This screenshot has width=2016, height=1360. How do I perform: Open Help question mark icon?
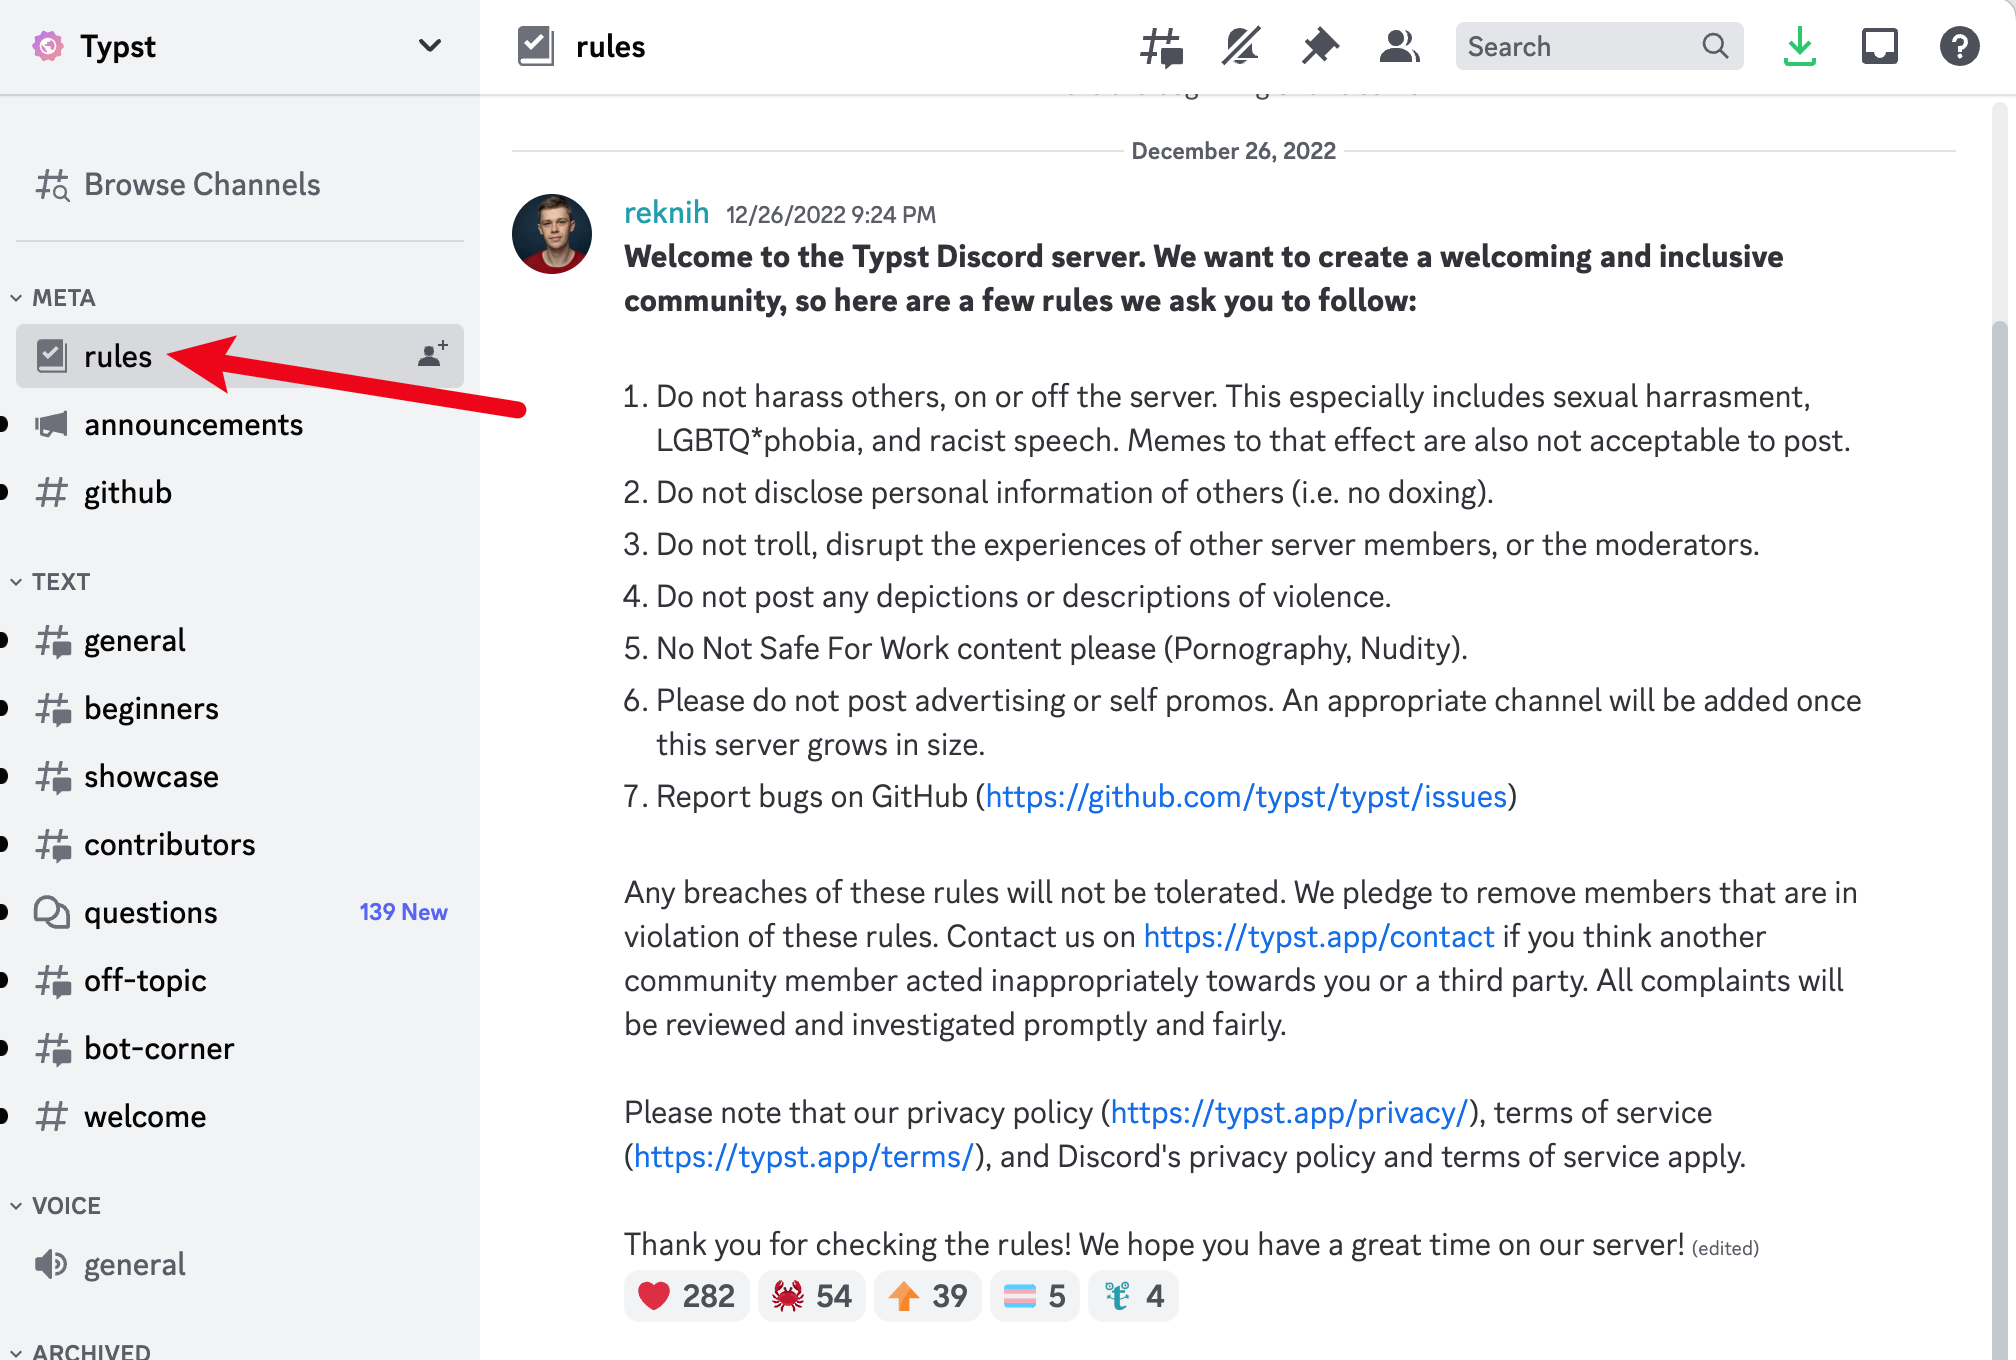tap(1959, 46)
